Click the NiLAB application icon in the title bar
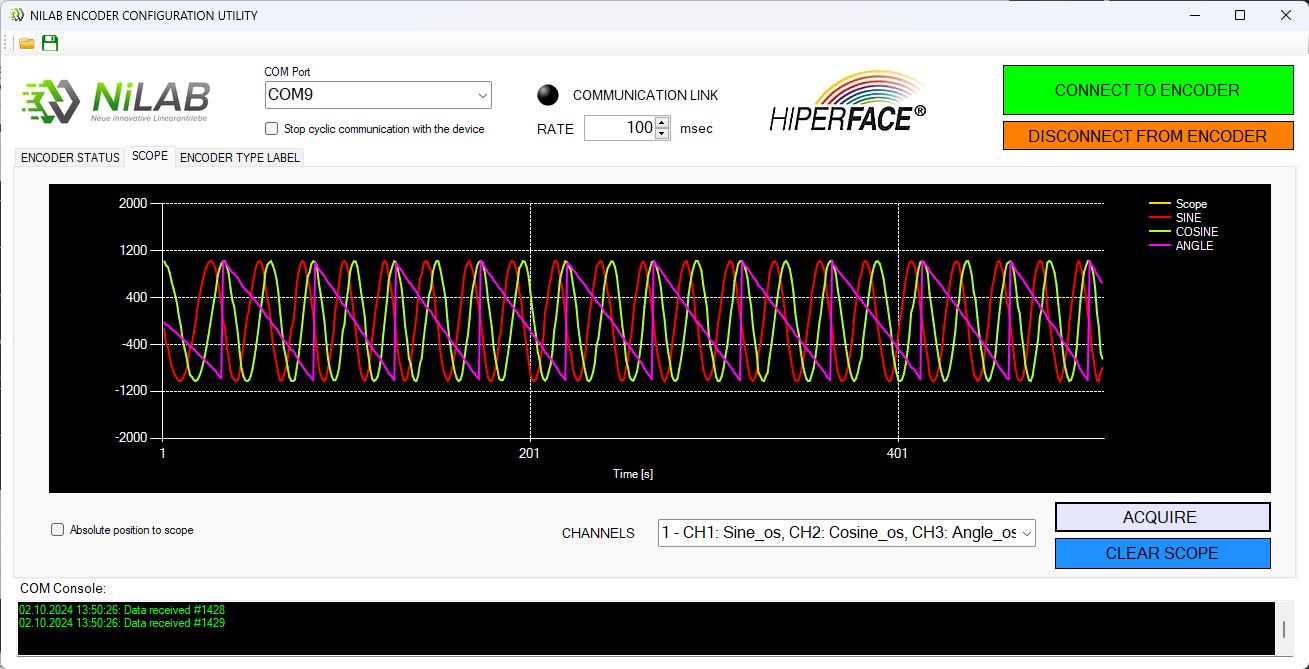This screenshot has width=1309, height=669. 14,15
